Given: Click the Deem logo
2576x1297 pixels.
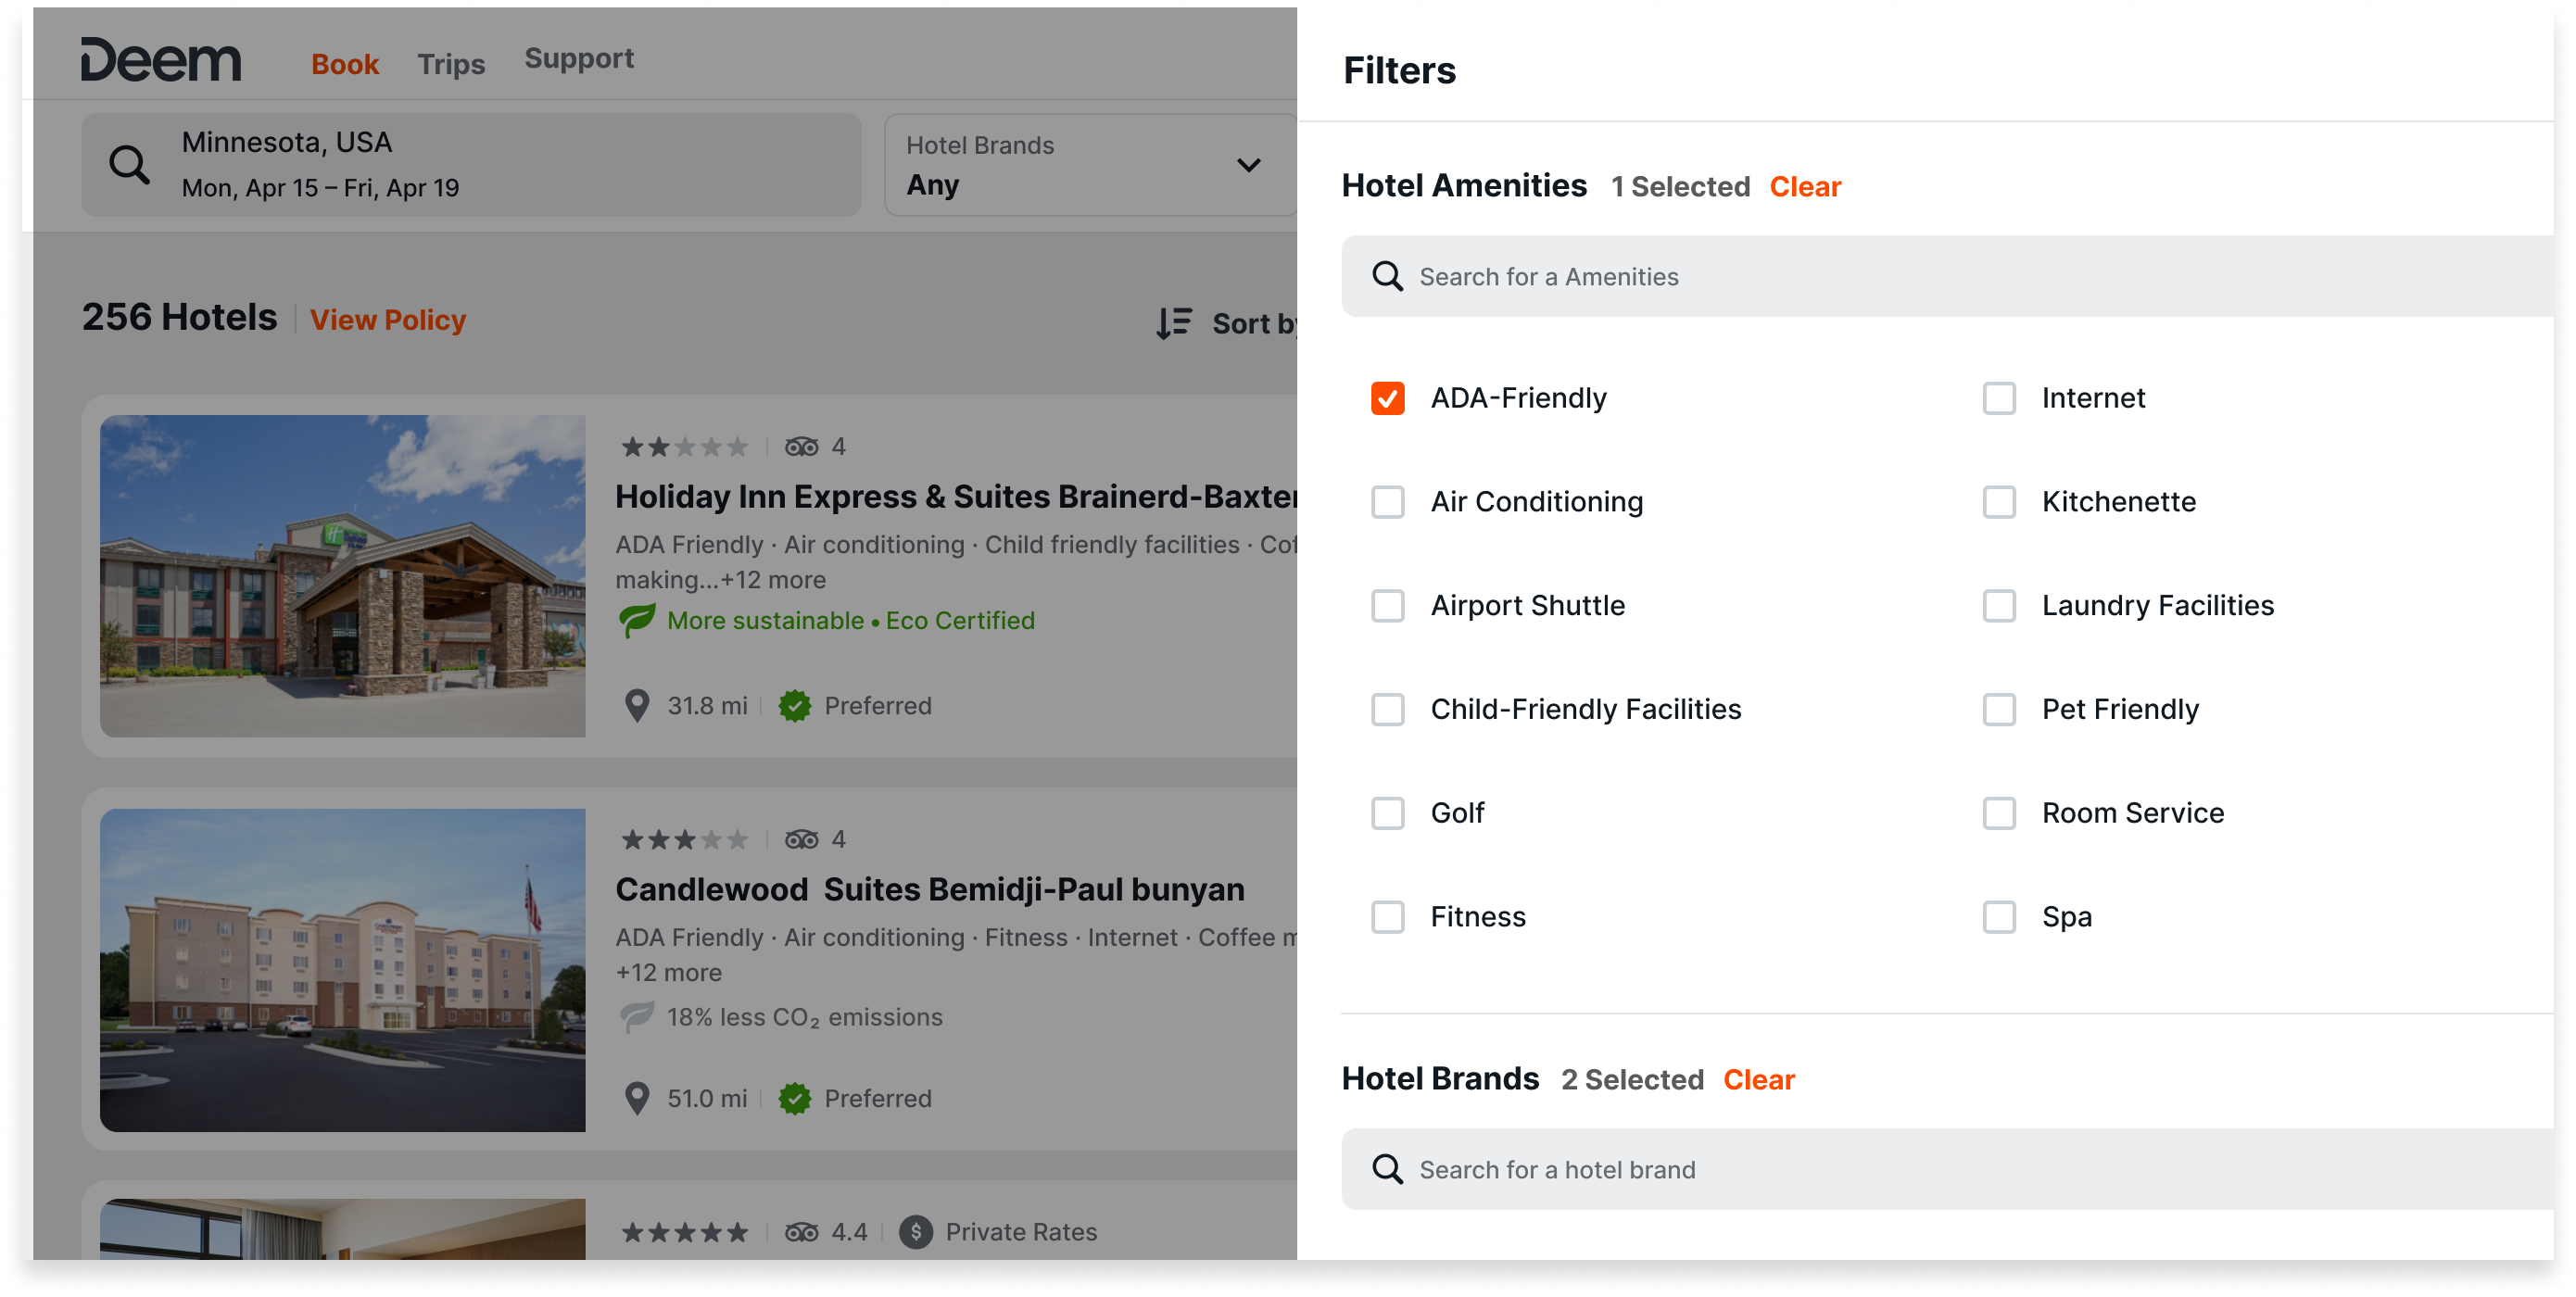Looking at the screenshot, I should (x=161, y=60).
